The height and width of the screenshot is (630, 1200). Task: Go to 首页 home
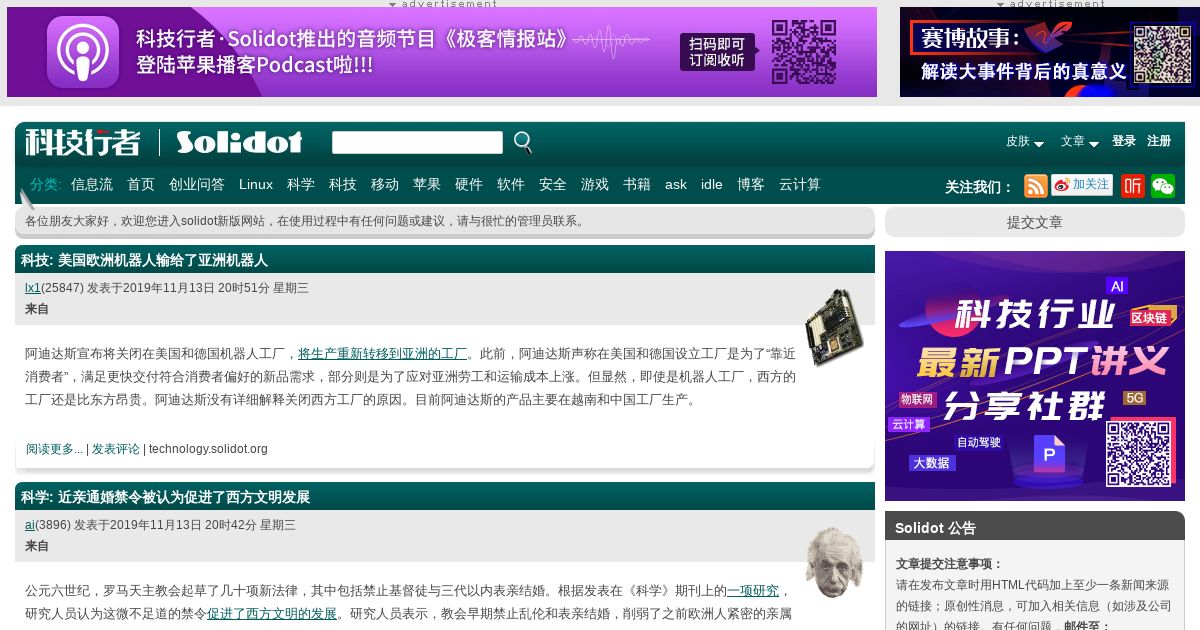point(141,185)
